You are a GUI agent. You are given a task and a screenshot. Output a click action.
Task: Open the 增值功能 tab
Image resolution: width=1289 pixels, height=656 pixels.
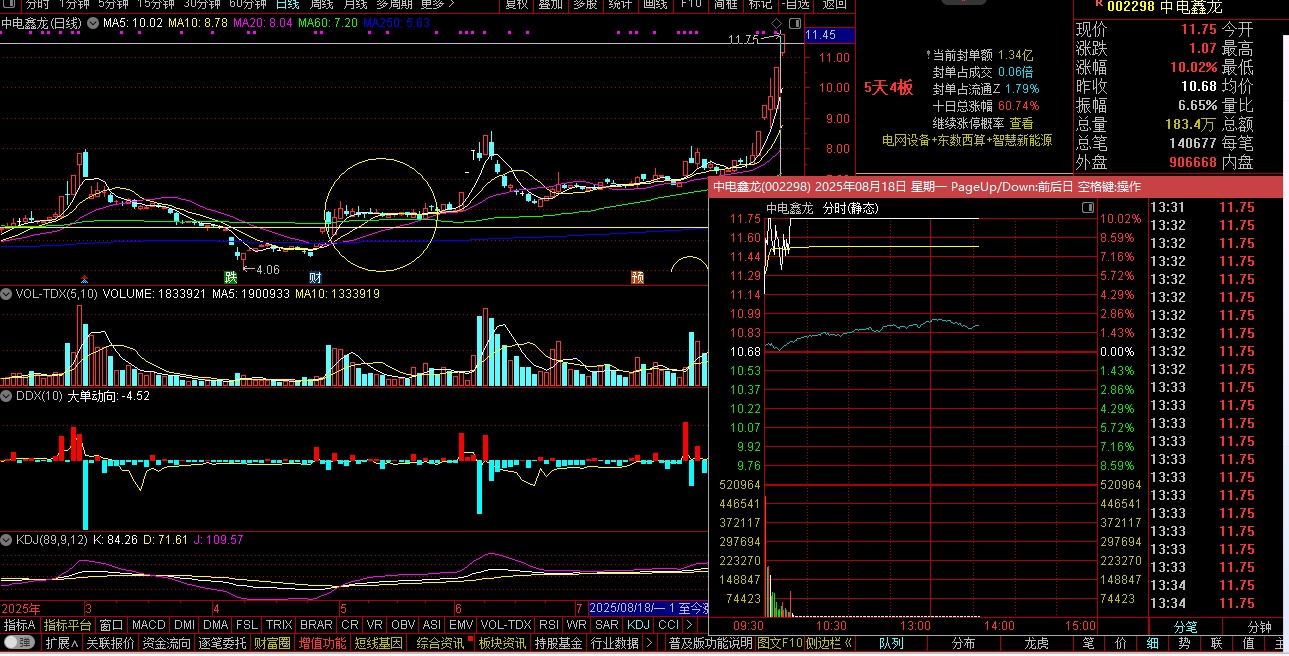click(322, 643)
